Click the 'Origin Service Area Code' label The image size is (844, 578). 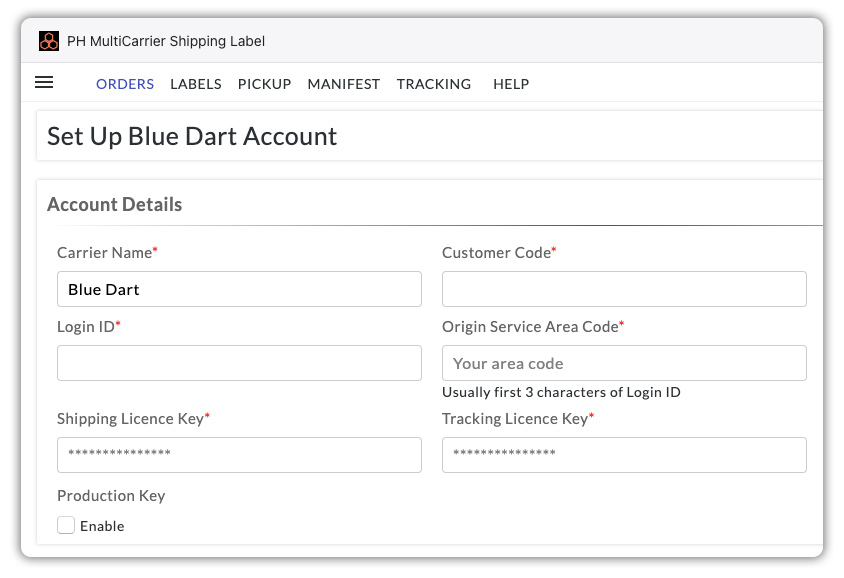533,327
